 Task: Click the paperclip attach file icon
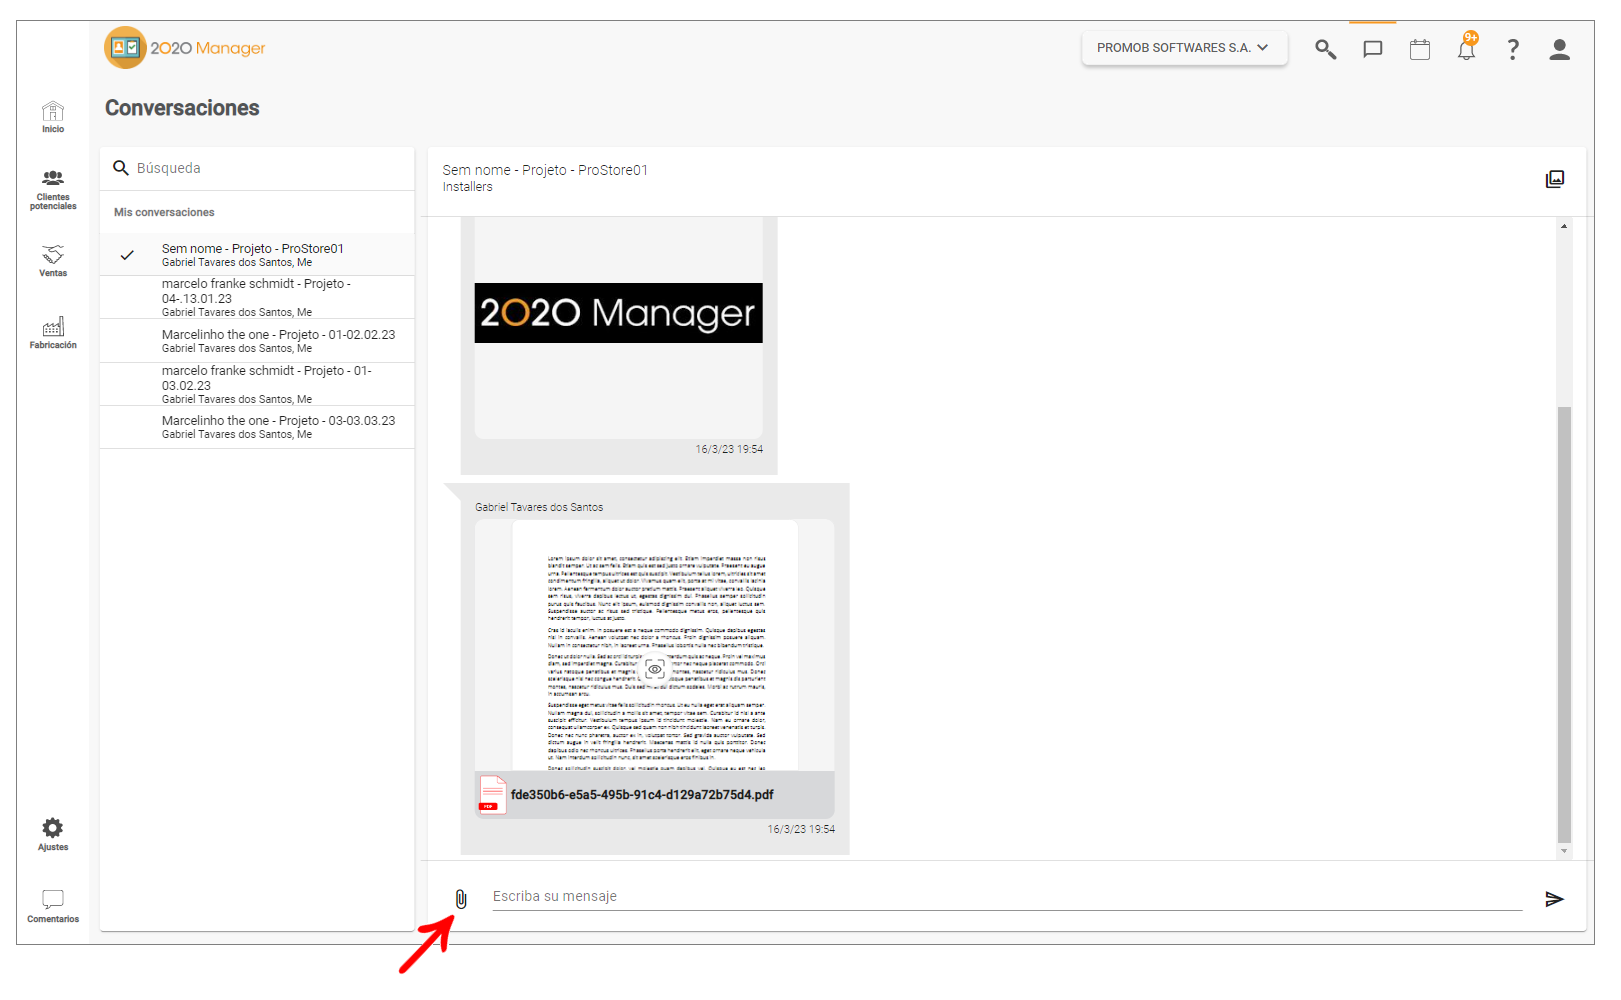[461, 899]
